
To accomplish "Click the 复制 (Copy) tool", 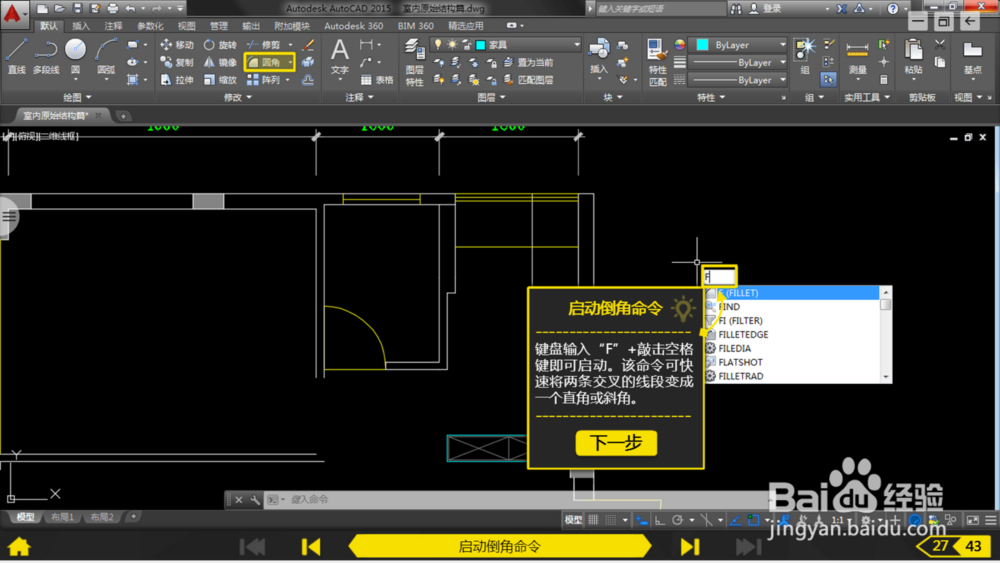I will pos(177,62).
